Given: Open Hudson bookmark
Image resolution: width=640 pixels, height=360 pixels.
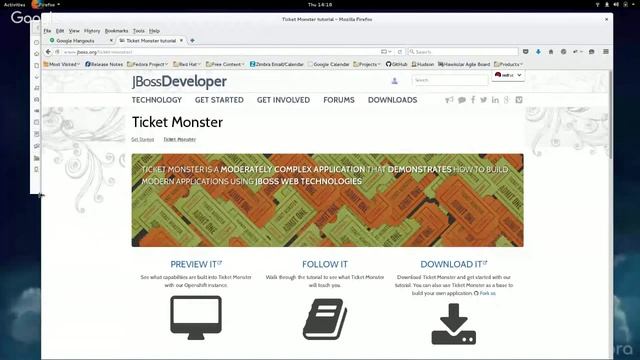Looking at the screenshot, I should 423,64.
